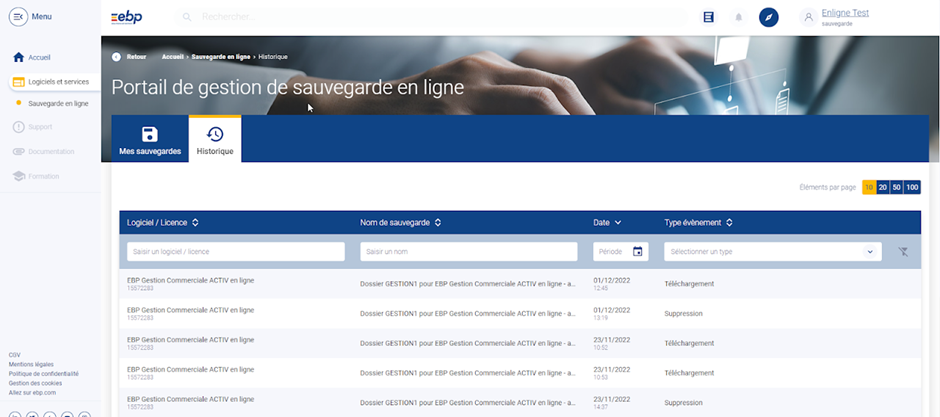Open Sauvegarde en ligne submenu item
The height and width of the screenshot is (417, 940).
click(58, 103)
